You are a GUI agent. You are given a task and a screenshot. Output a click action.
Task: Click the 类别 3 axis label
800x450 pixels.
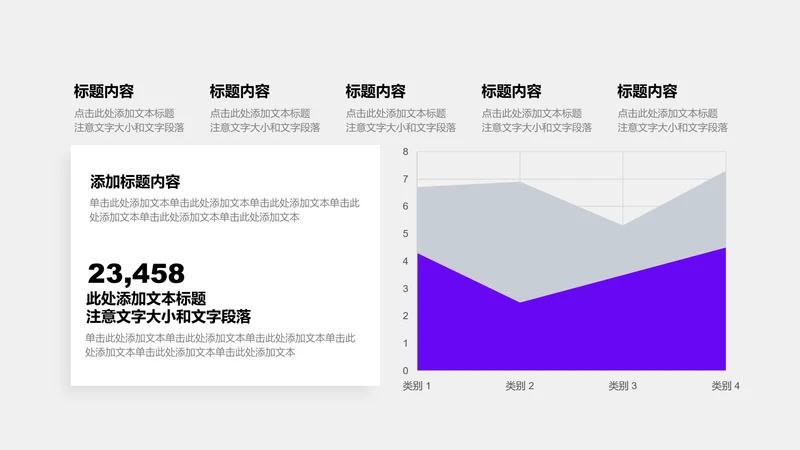(622, 386)
